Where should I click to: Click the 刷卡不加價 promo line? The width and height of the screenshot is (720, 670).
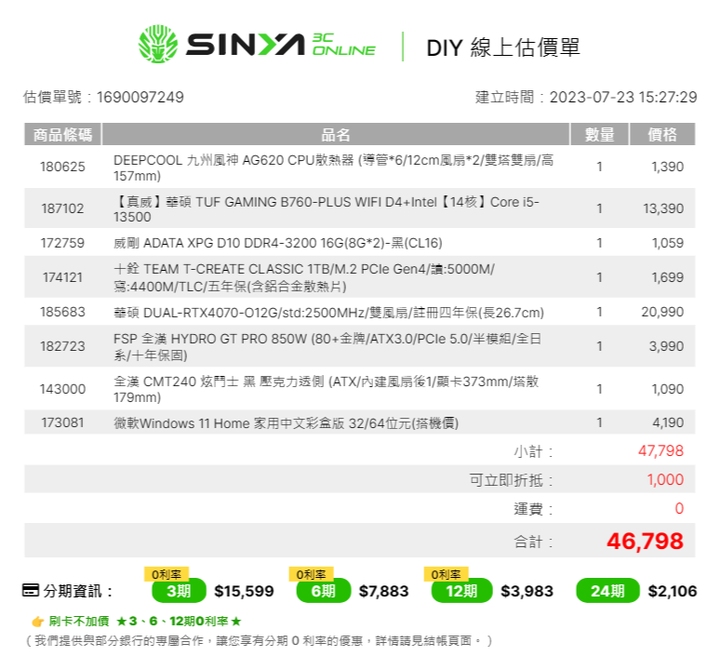[136, 621]
